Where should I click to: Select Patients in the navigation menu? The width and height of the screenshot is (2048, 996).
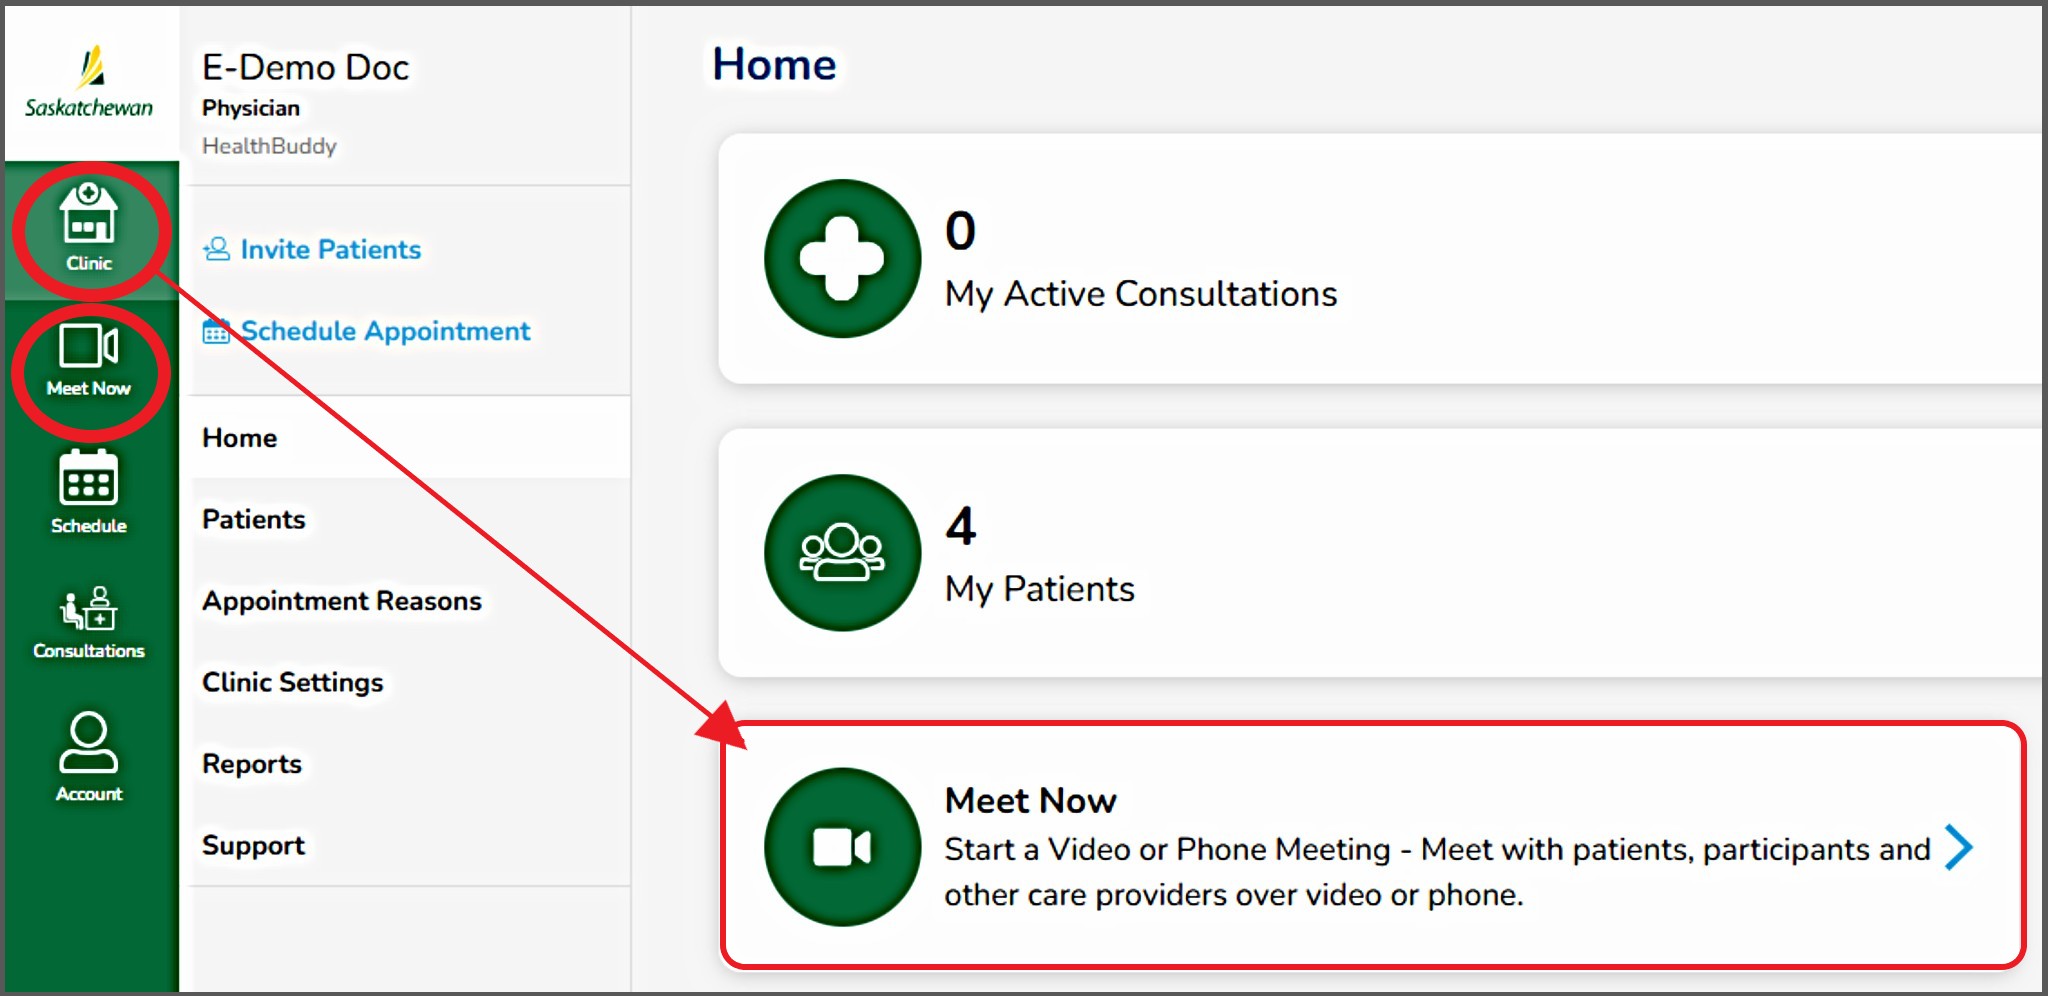[254, 519]
